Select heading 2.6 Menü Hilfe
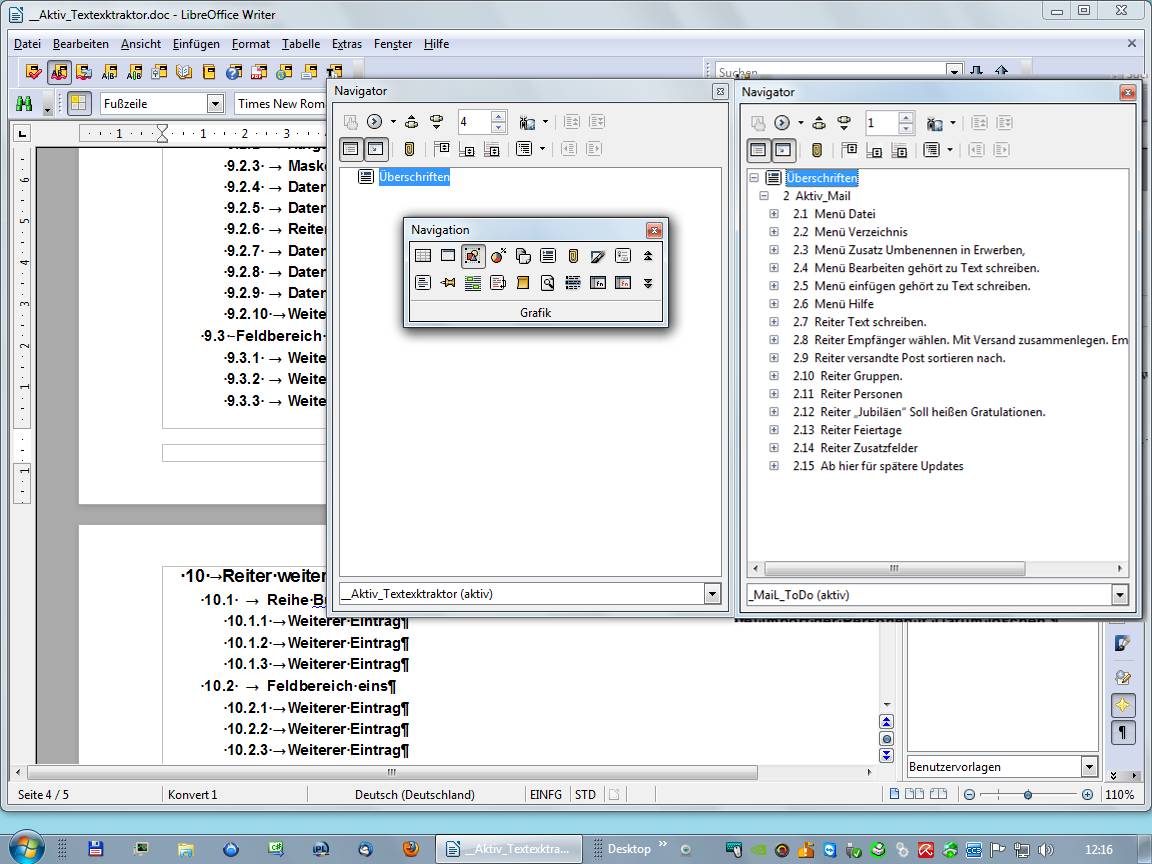Viewport: 1152px width, 864px height. tap(833, 304)
